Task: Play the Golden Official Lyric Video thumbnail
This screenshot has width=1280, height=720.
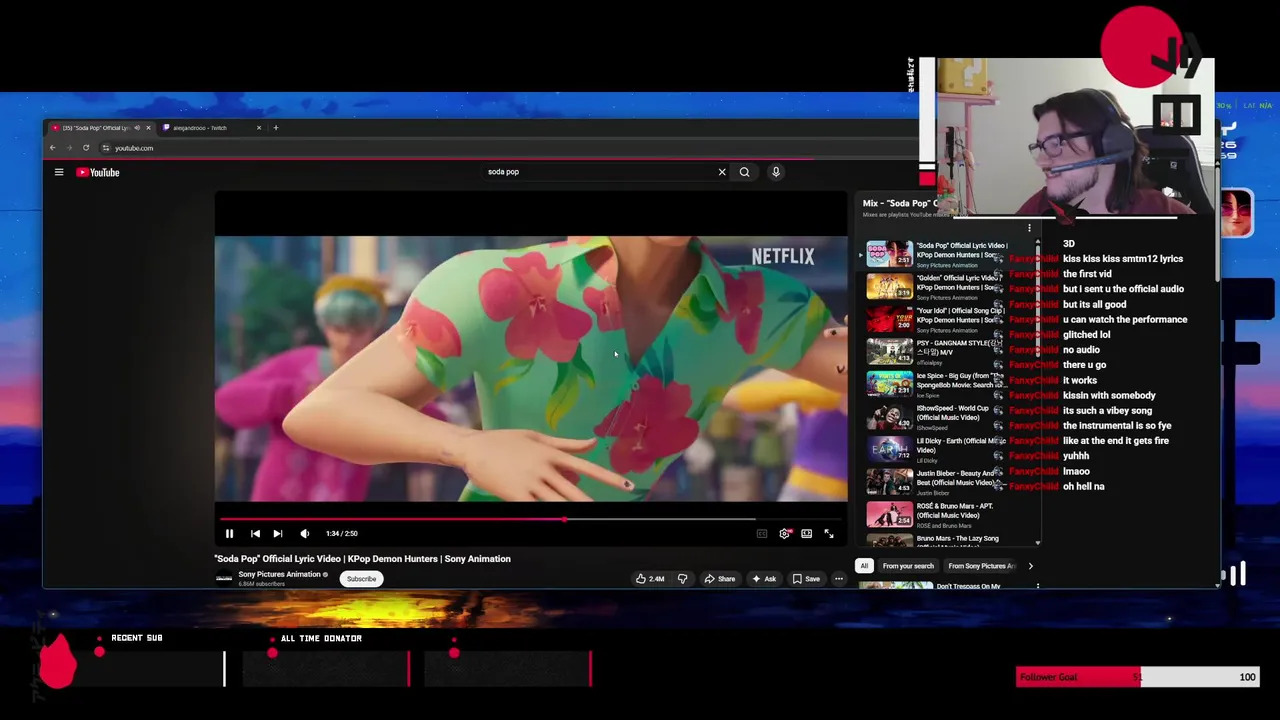Action: [x=889, y=286]
